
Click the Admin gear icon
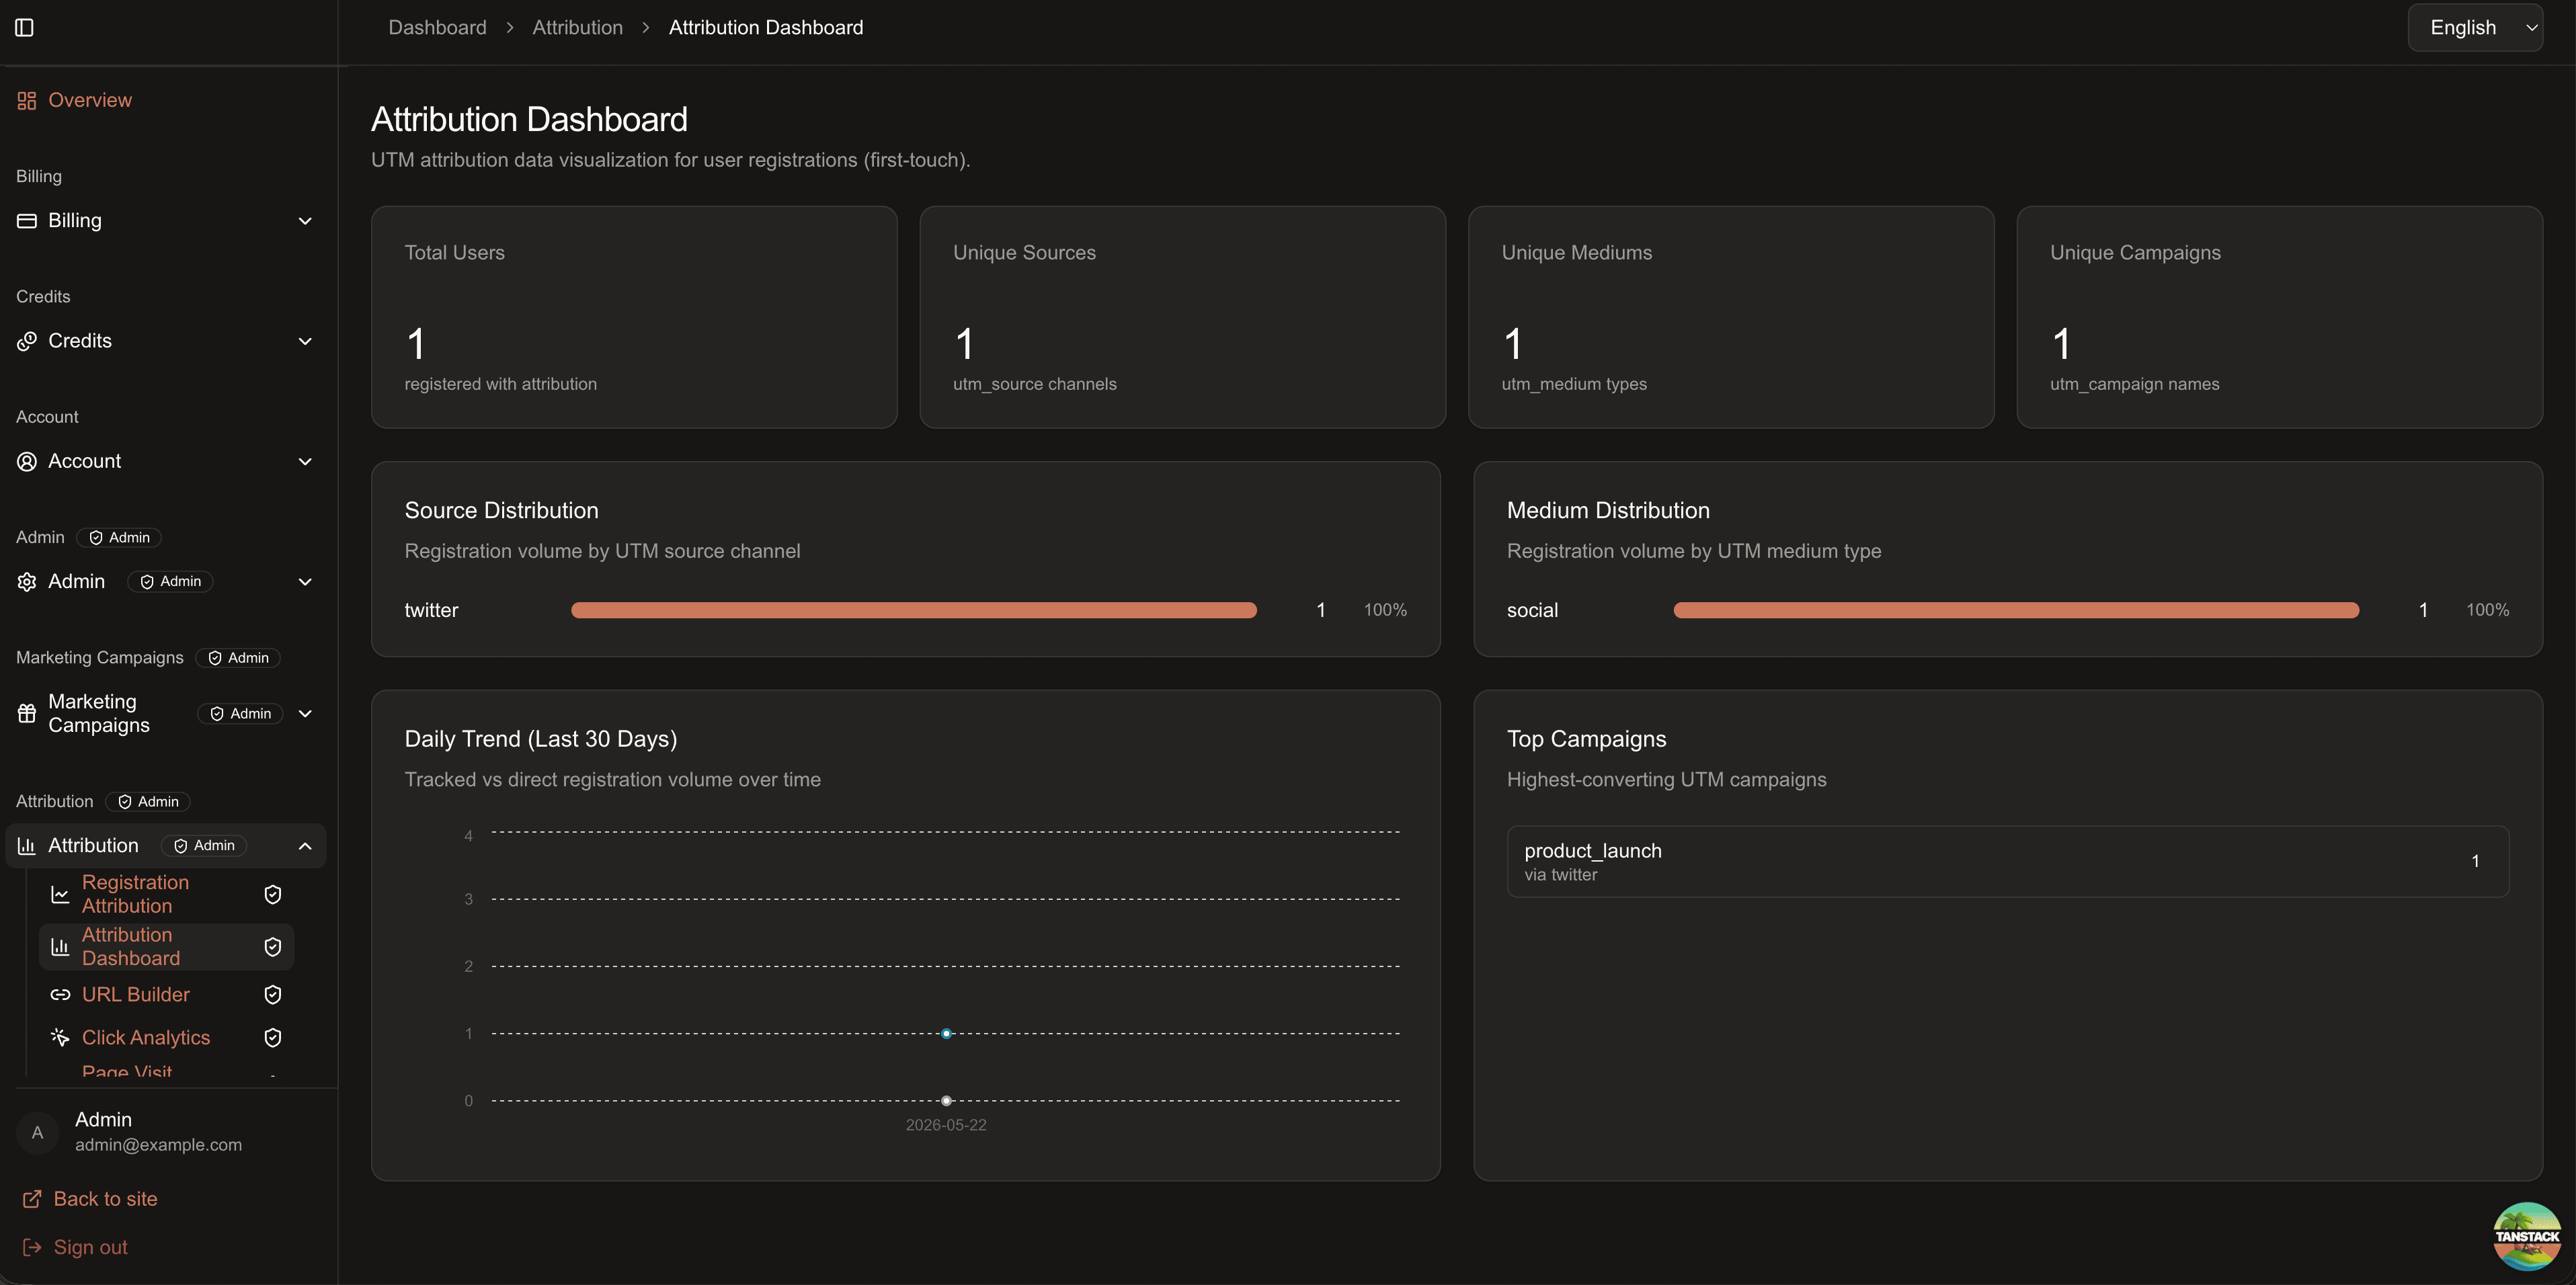tap(27, 582)
